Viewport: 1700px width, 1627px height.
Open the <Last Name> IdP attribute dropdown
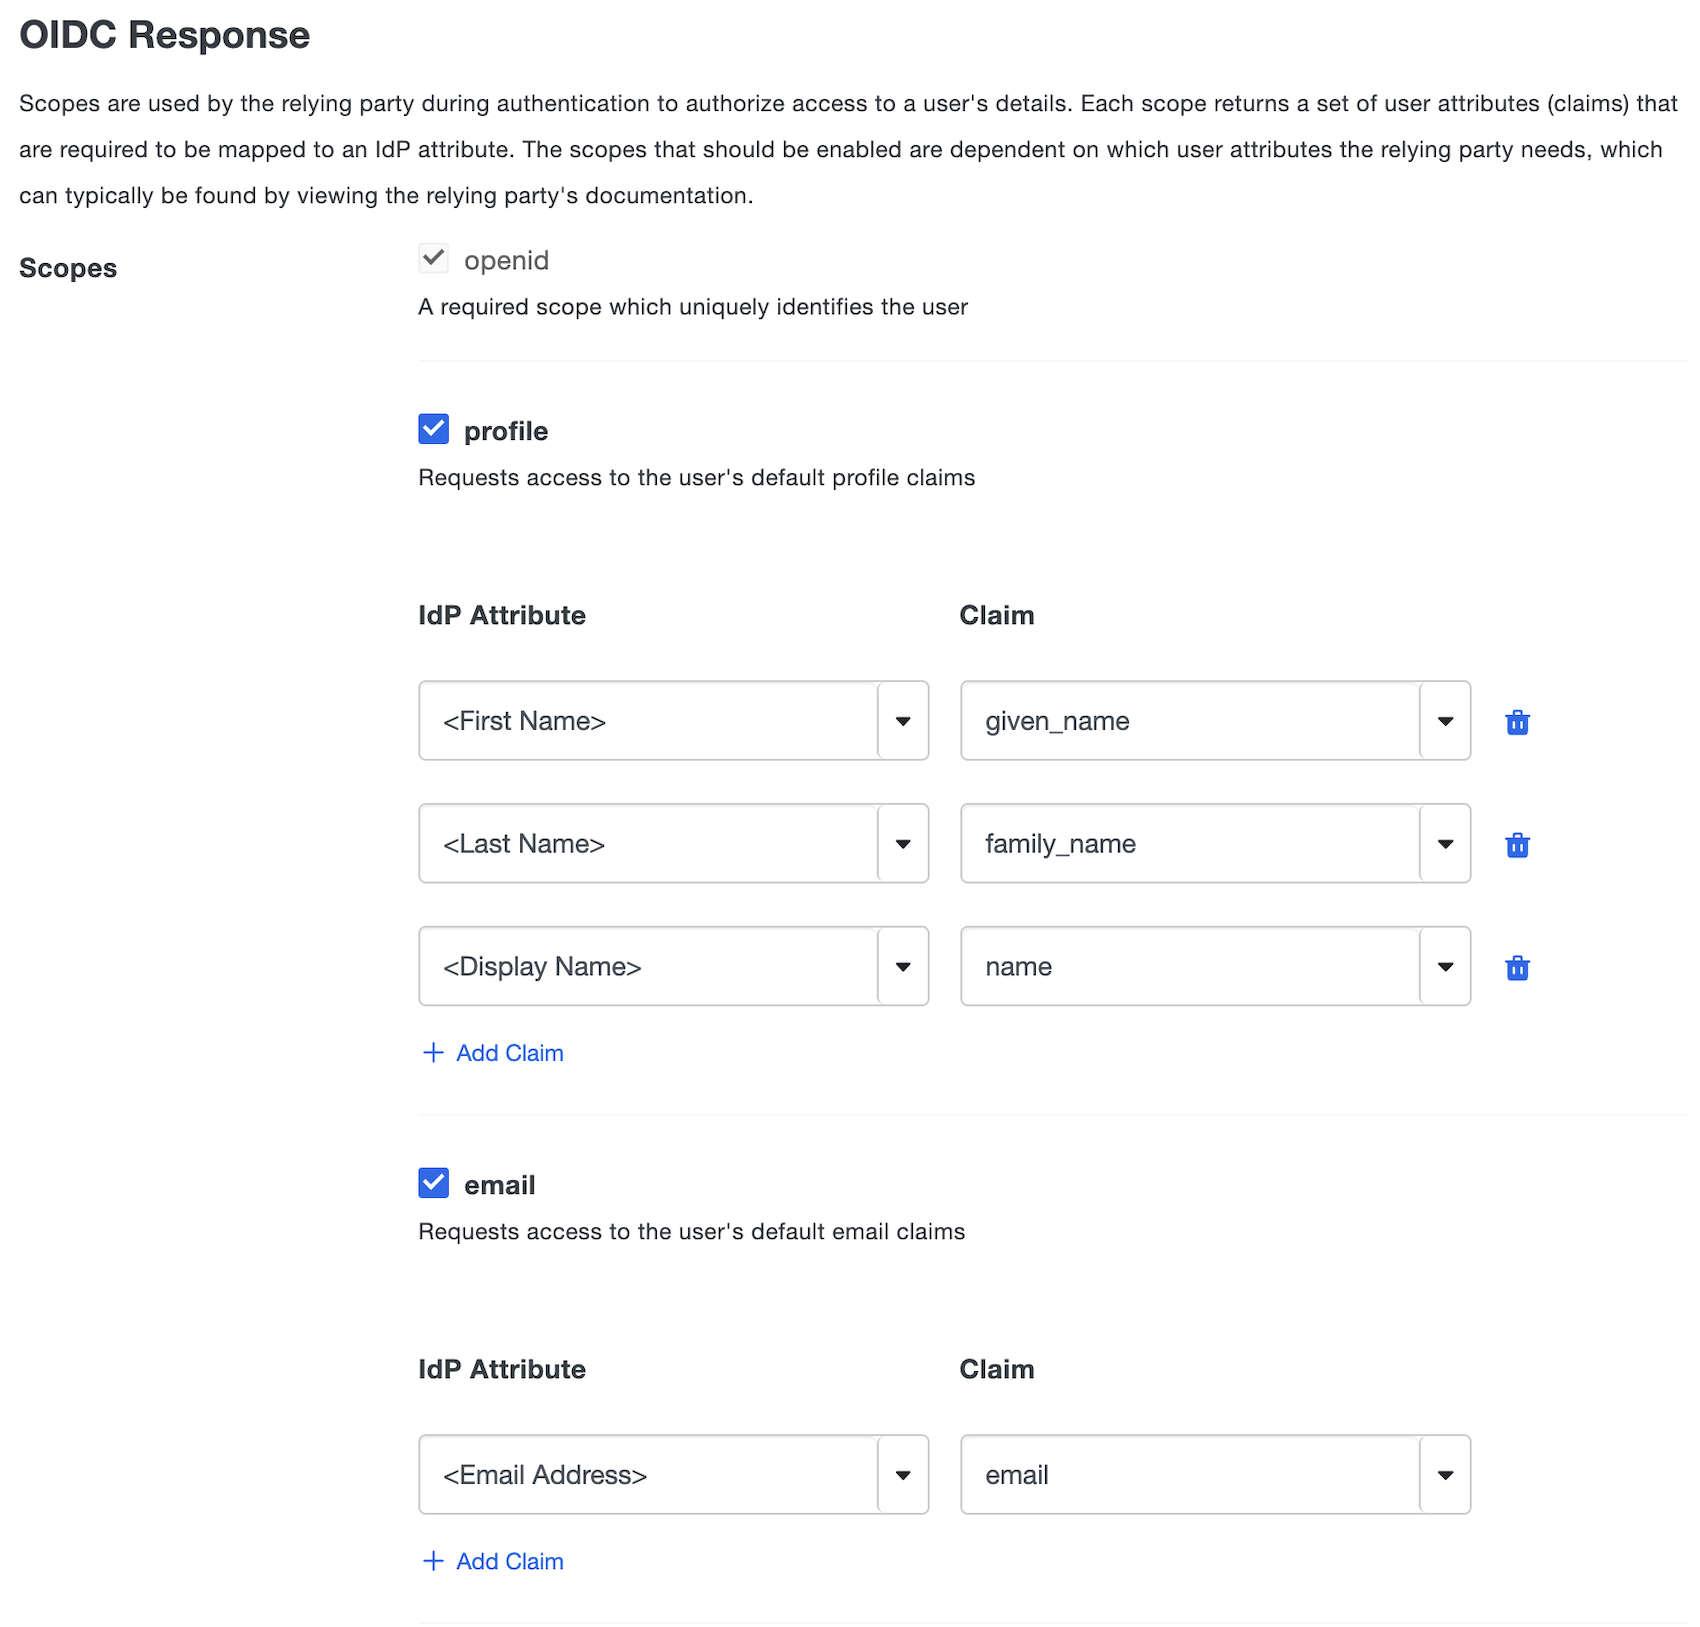click(x=903, y=844)
